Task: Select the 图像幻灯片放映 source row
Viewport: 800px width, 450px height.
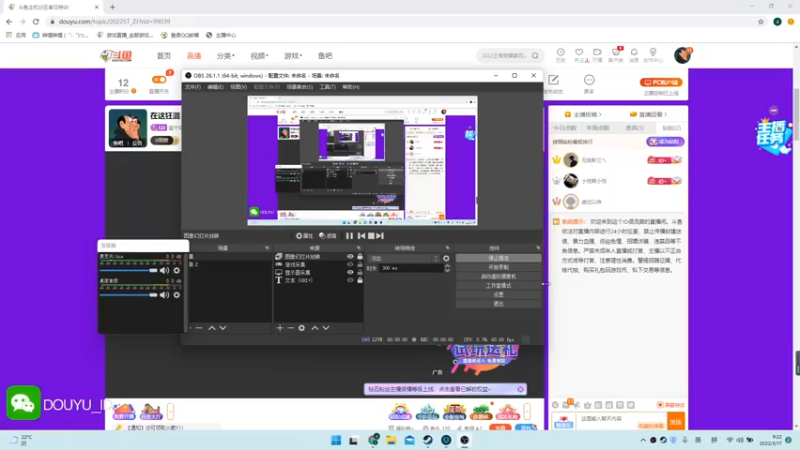Action: click(319, 257)
